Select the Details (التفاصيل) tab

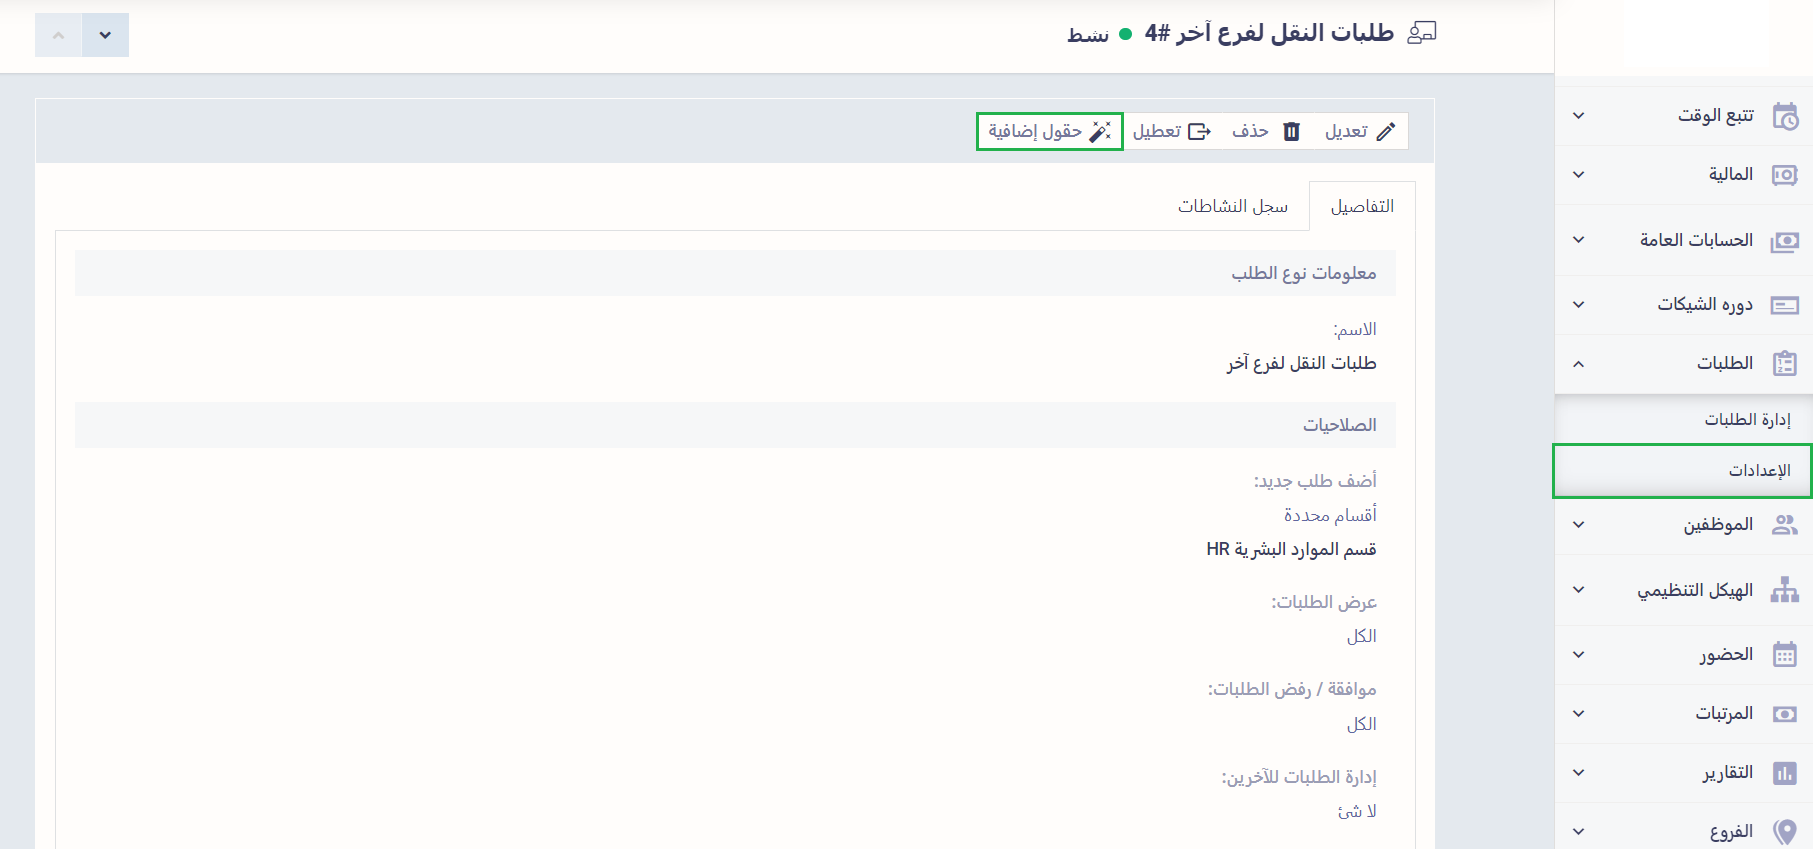pos(1362,206)
